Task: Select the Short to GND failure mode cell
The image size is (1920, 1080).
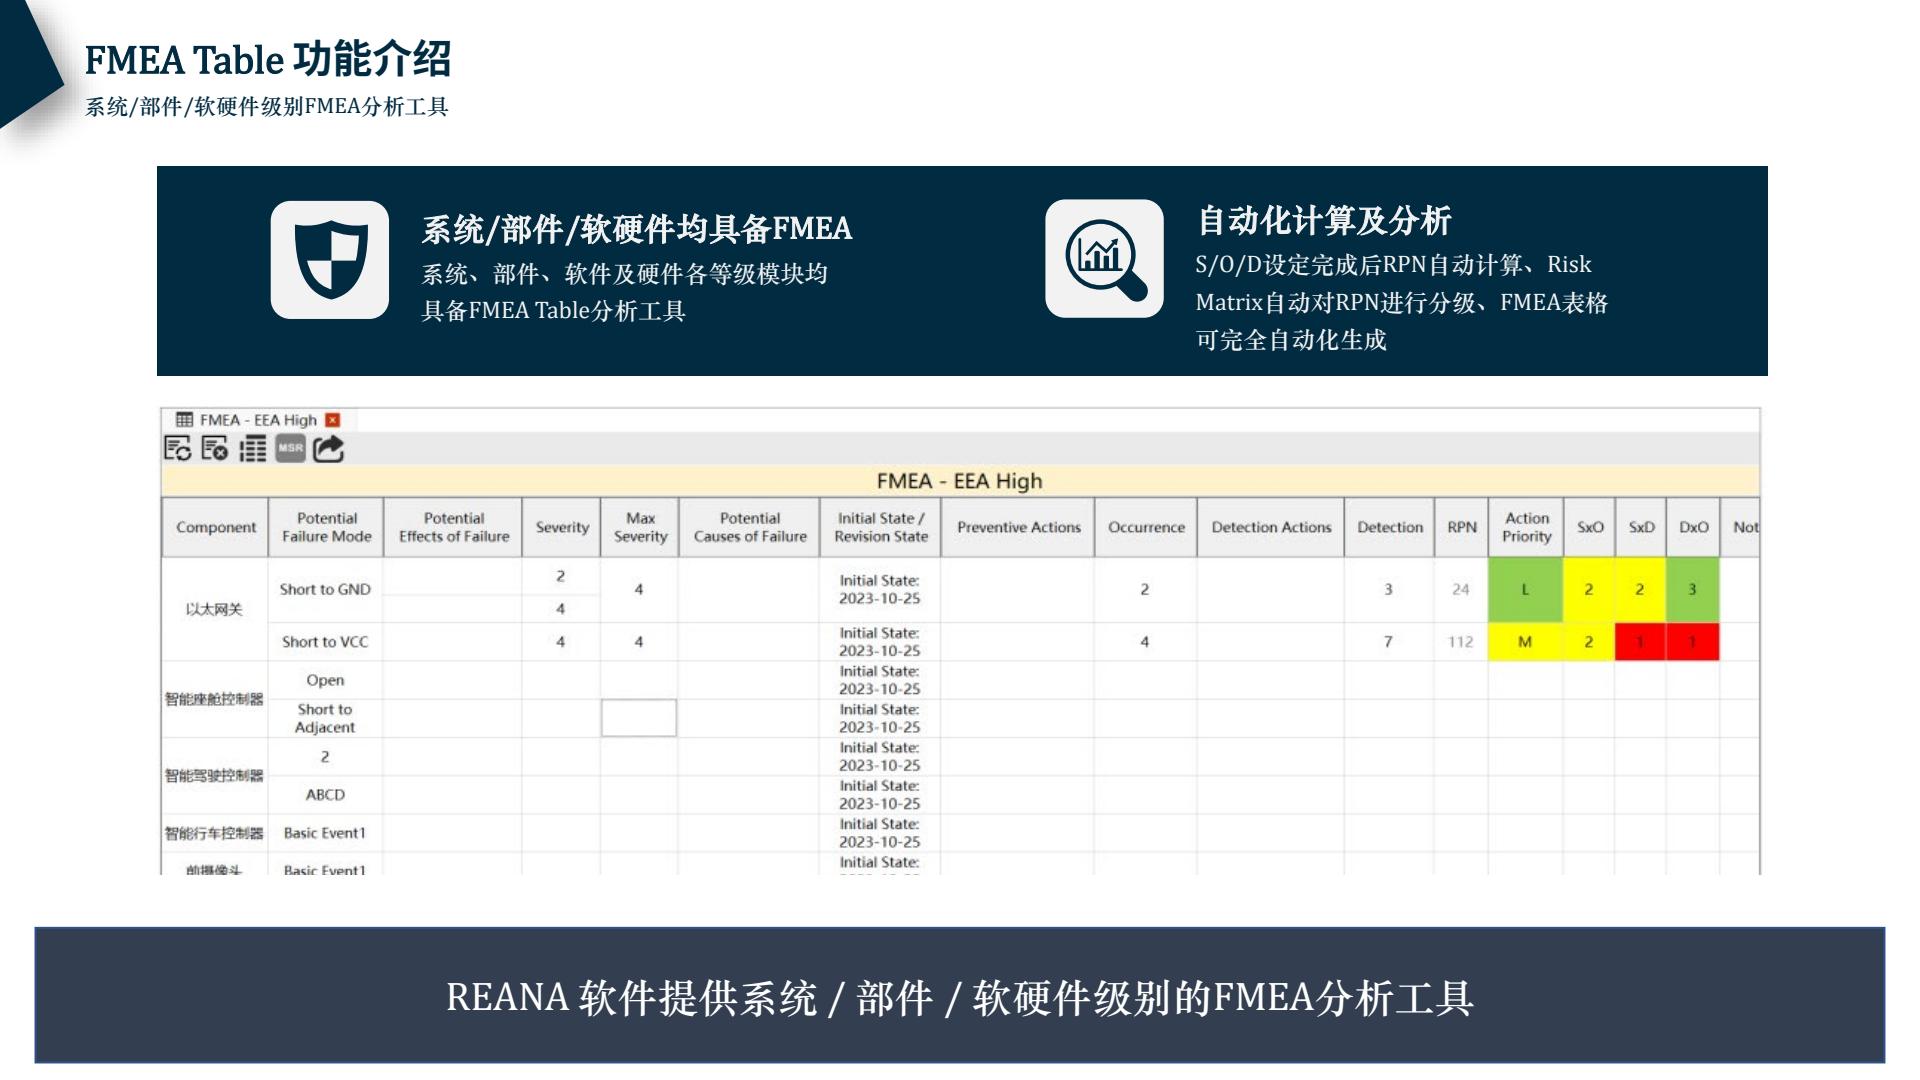Action: pyautogui.click(x=326, y=590)
